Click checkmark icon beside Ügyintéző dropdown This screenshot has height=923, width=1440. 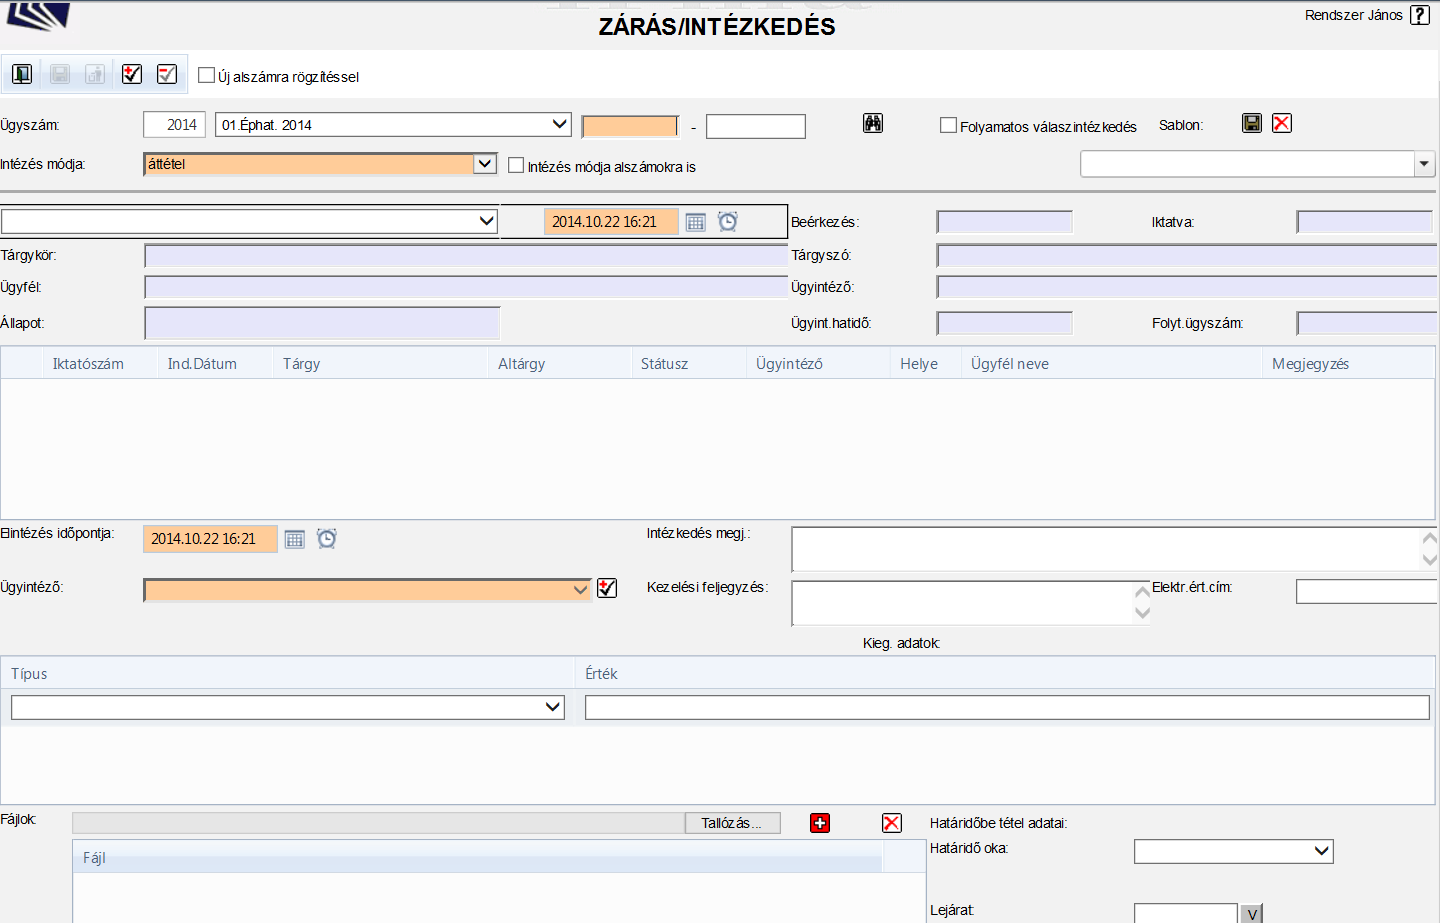pyautogui.click(x=607, y=588)
